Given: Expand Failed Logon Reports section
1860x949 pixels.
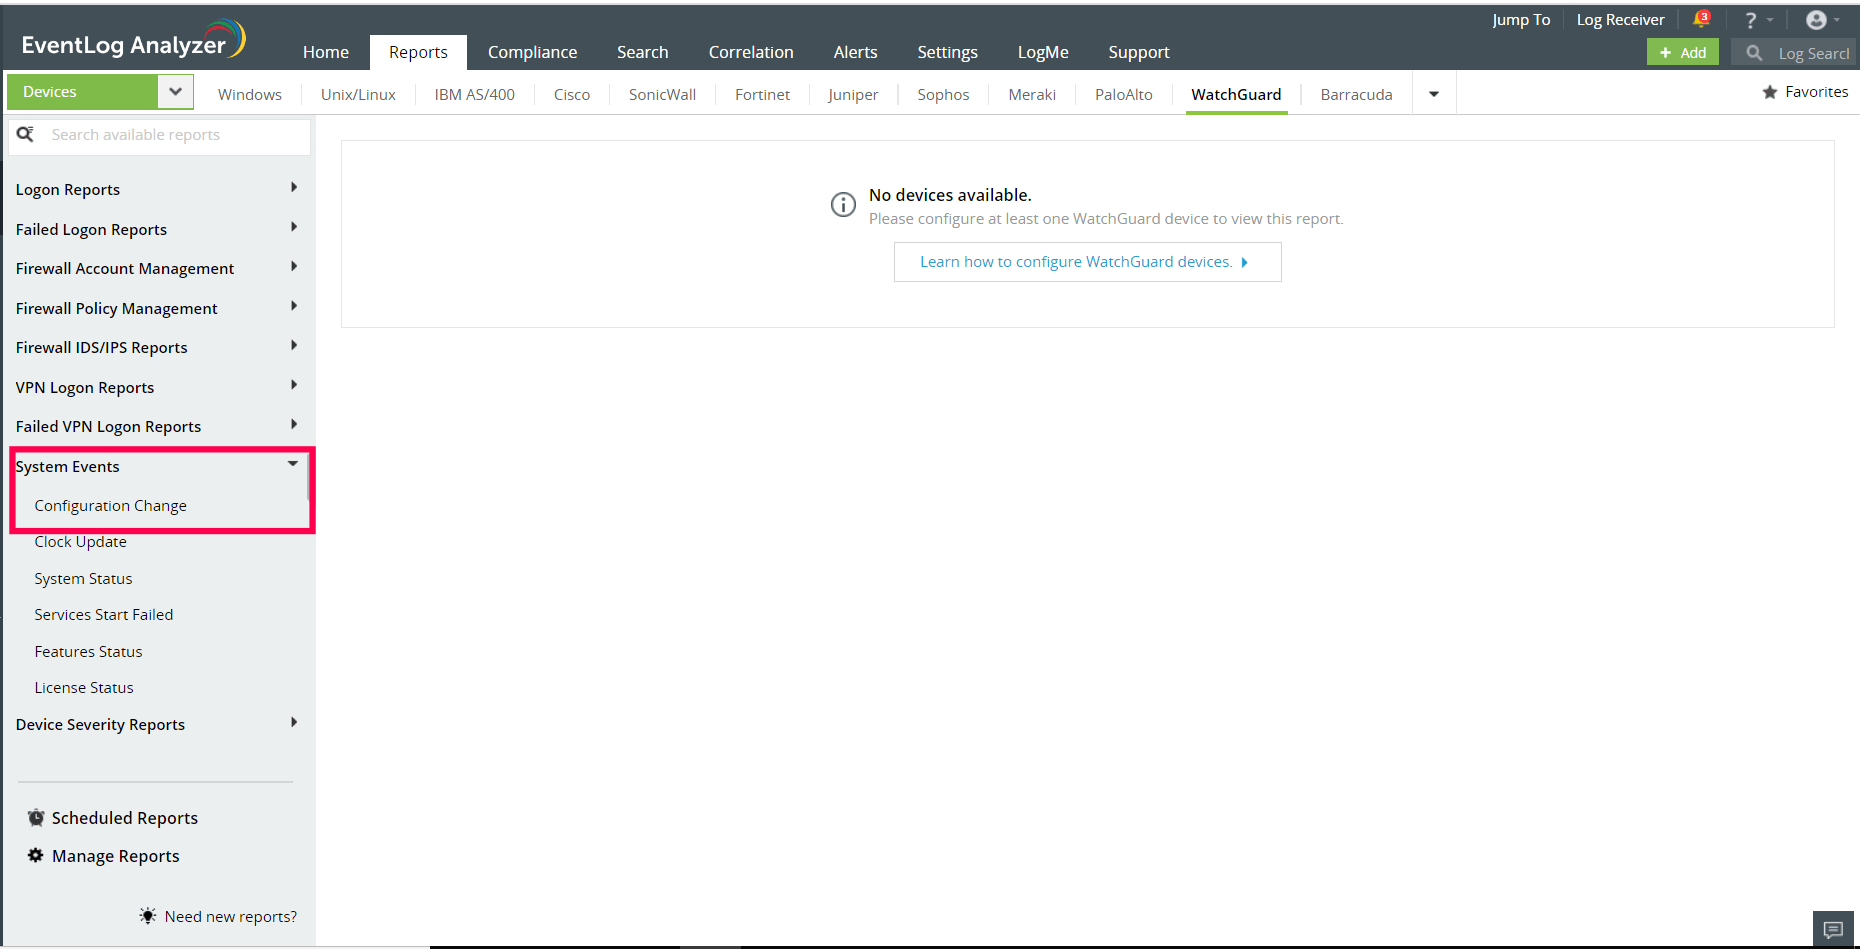Looking at the screenshot, I should pos(294,227).
